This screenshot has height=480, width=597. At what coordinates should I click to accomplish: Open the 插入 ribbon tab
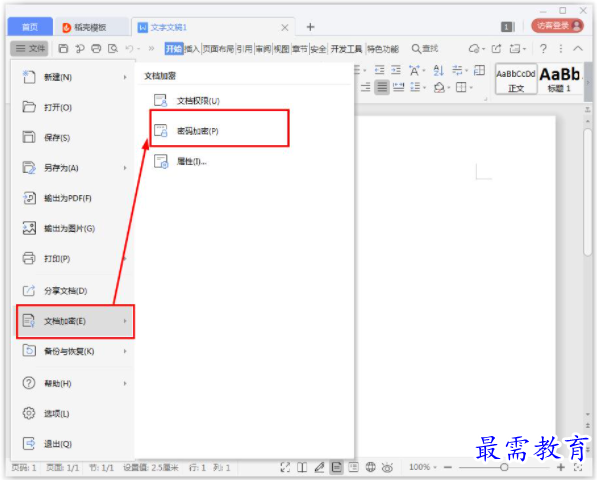click(192, 49)
